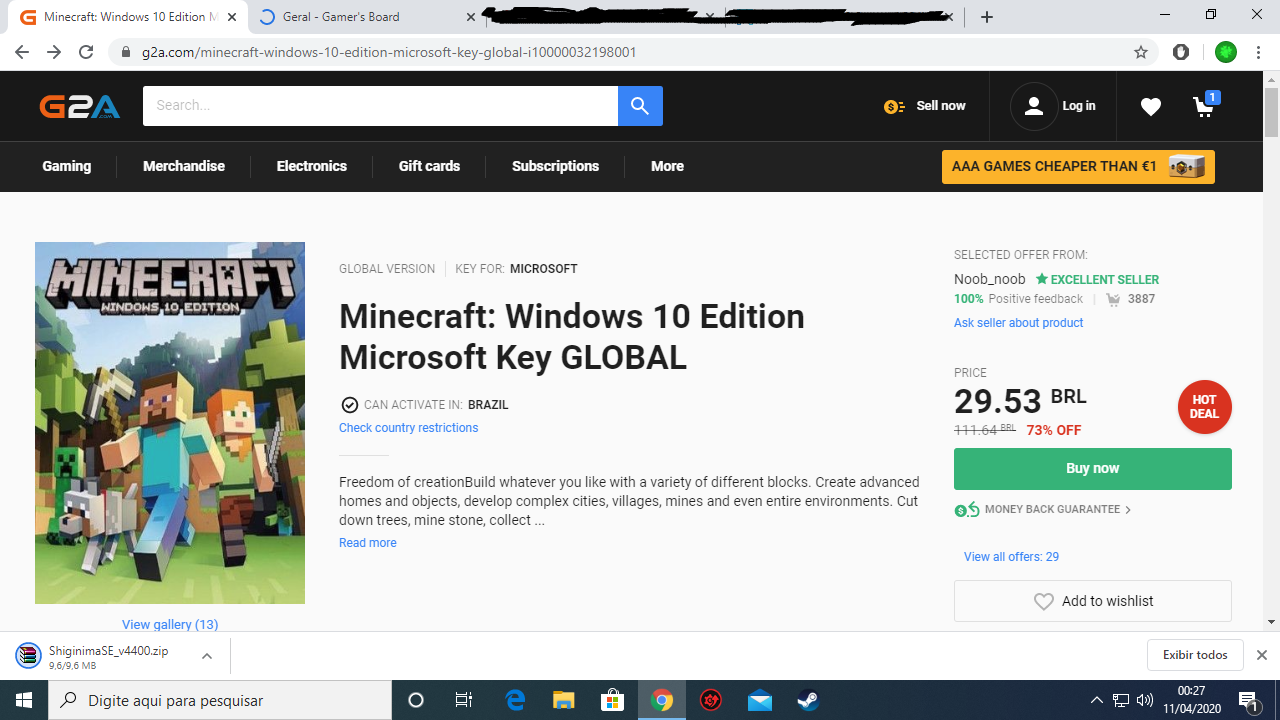Open the wishlist heart icon in header
Screen dimensions: 1280x720
coord(1151,106)
